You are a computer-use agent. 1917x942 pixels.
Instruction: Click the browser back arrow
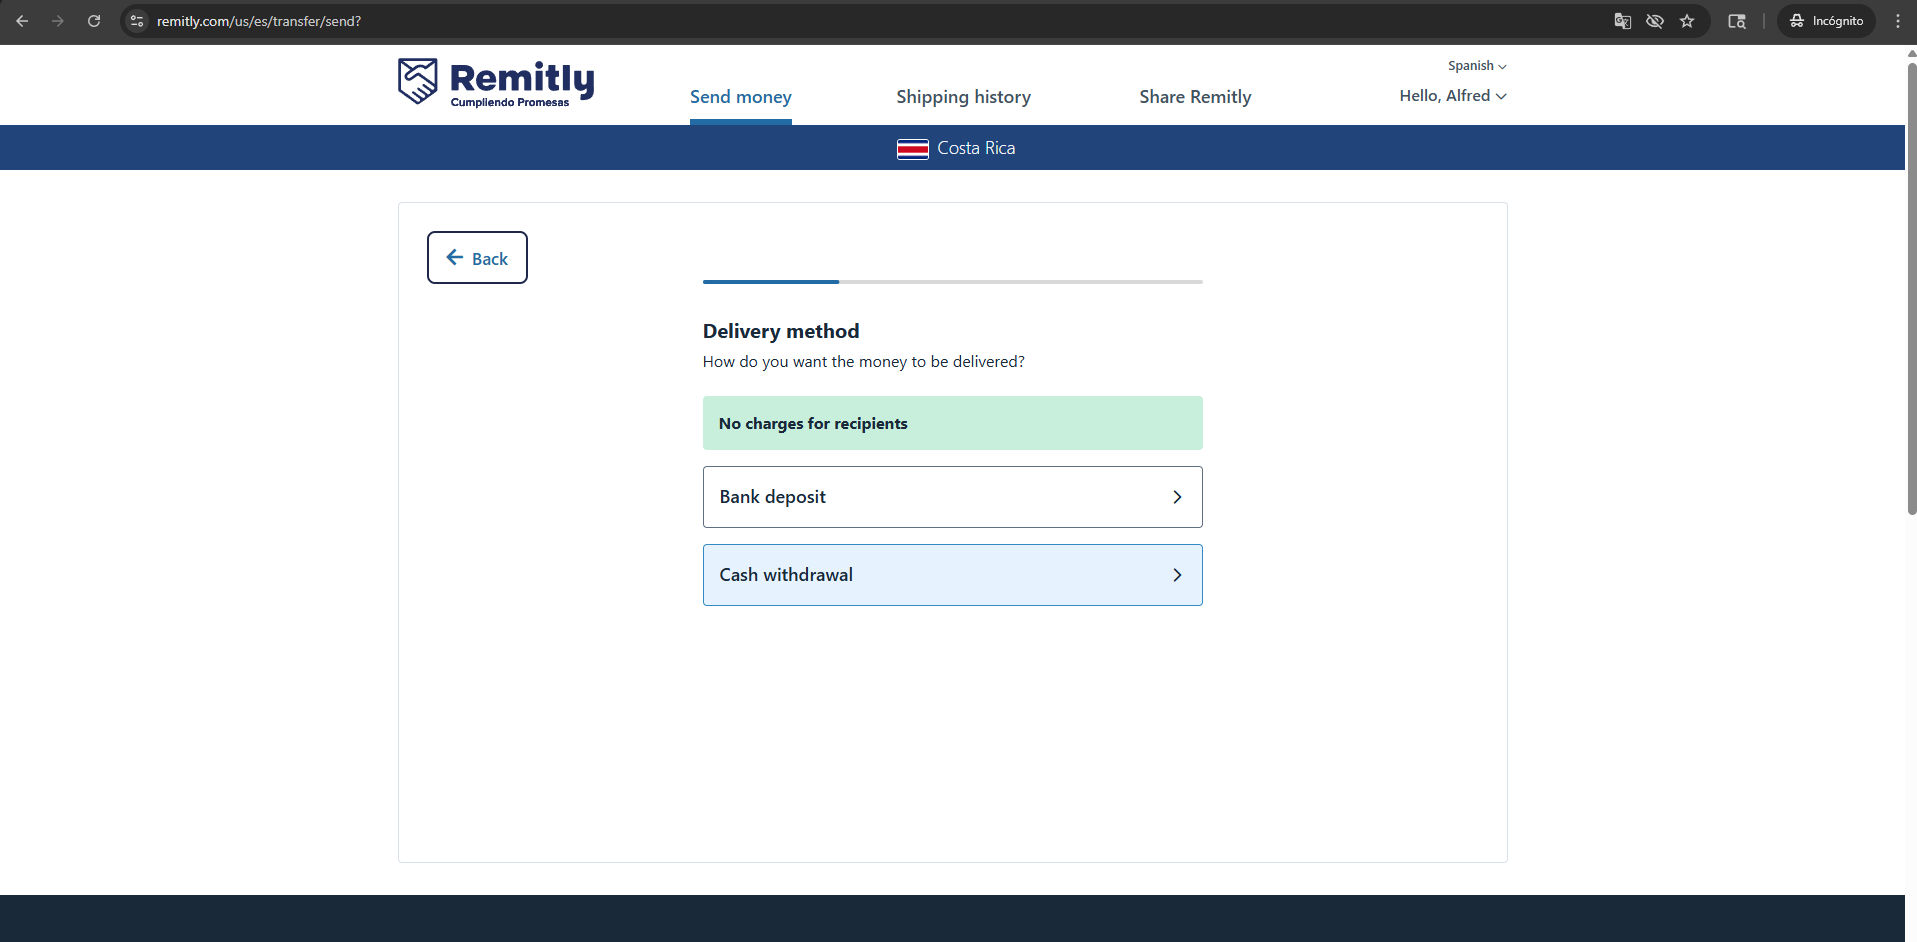coord(22,21)
